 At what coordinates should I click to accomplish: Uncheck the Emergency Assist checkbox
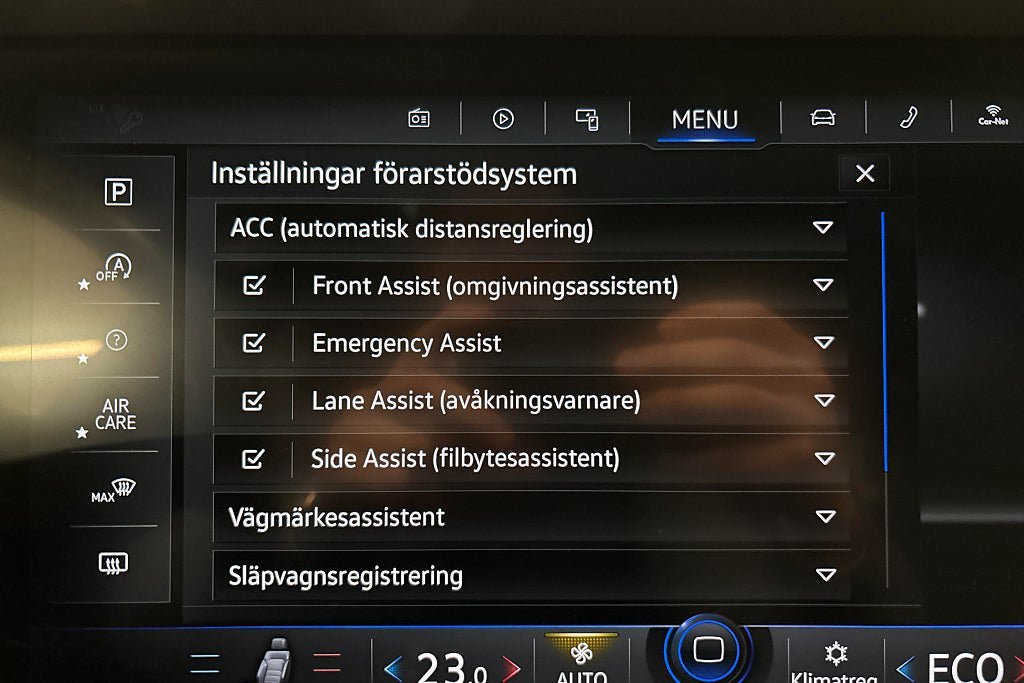click(253, 342)
